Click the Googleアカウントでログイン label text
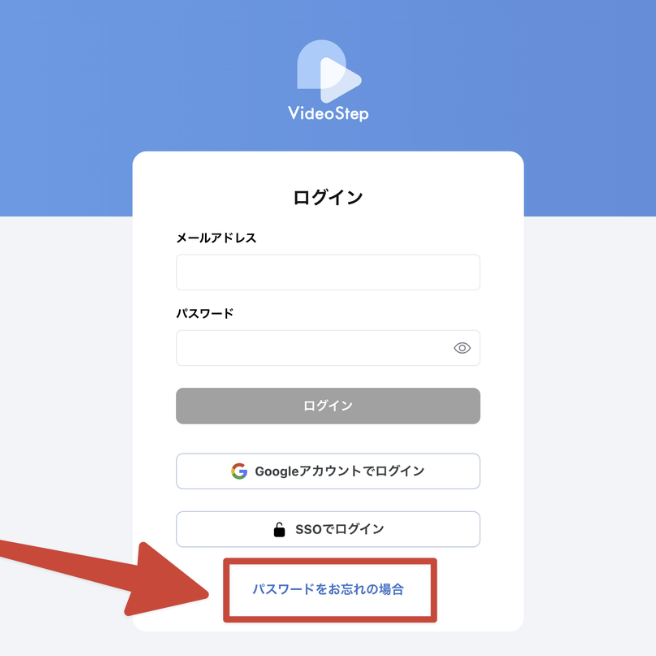The width and height of the screenshot is (656, 656). 340,471
